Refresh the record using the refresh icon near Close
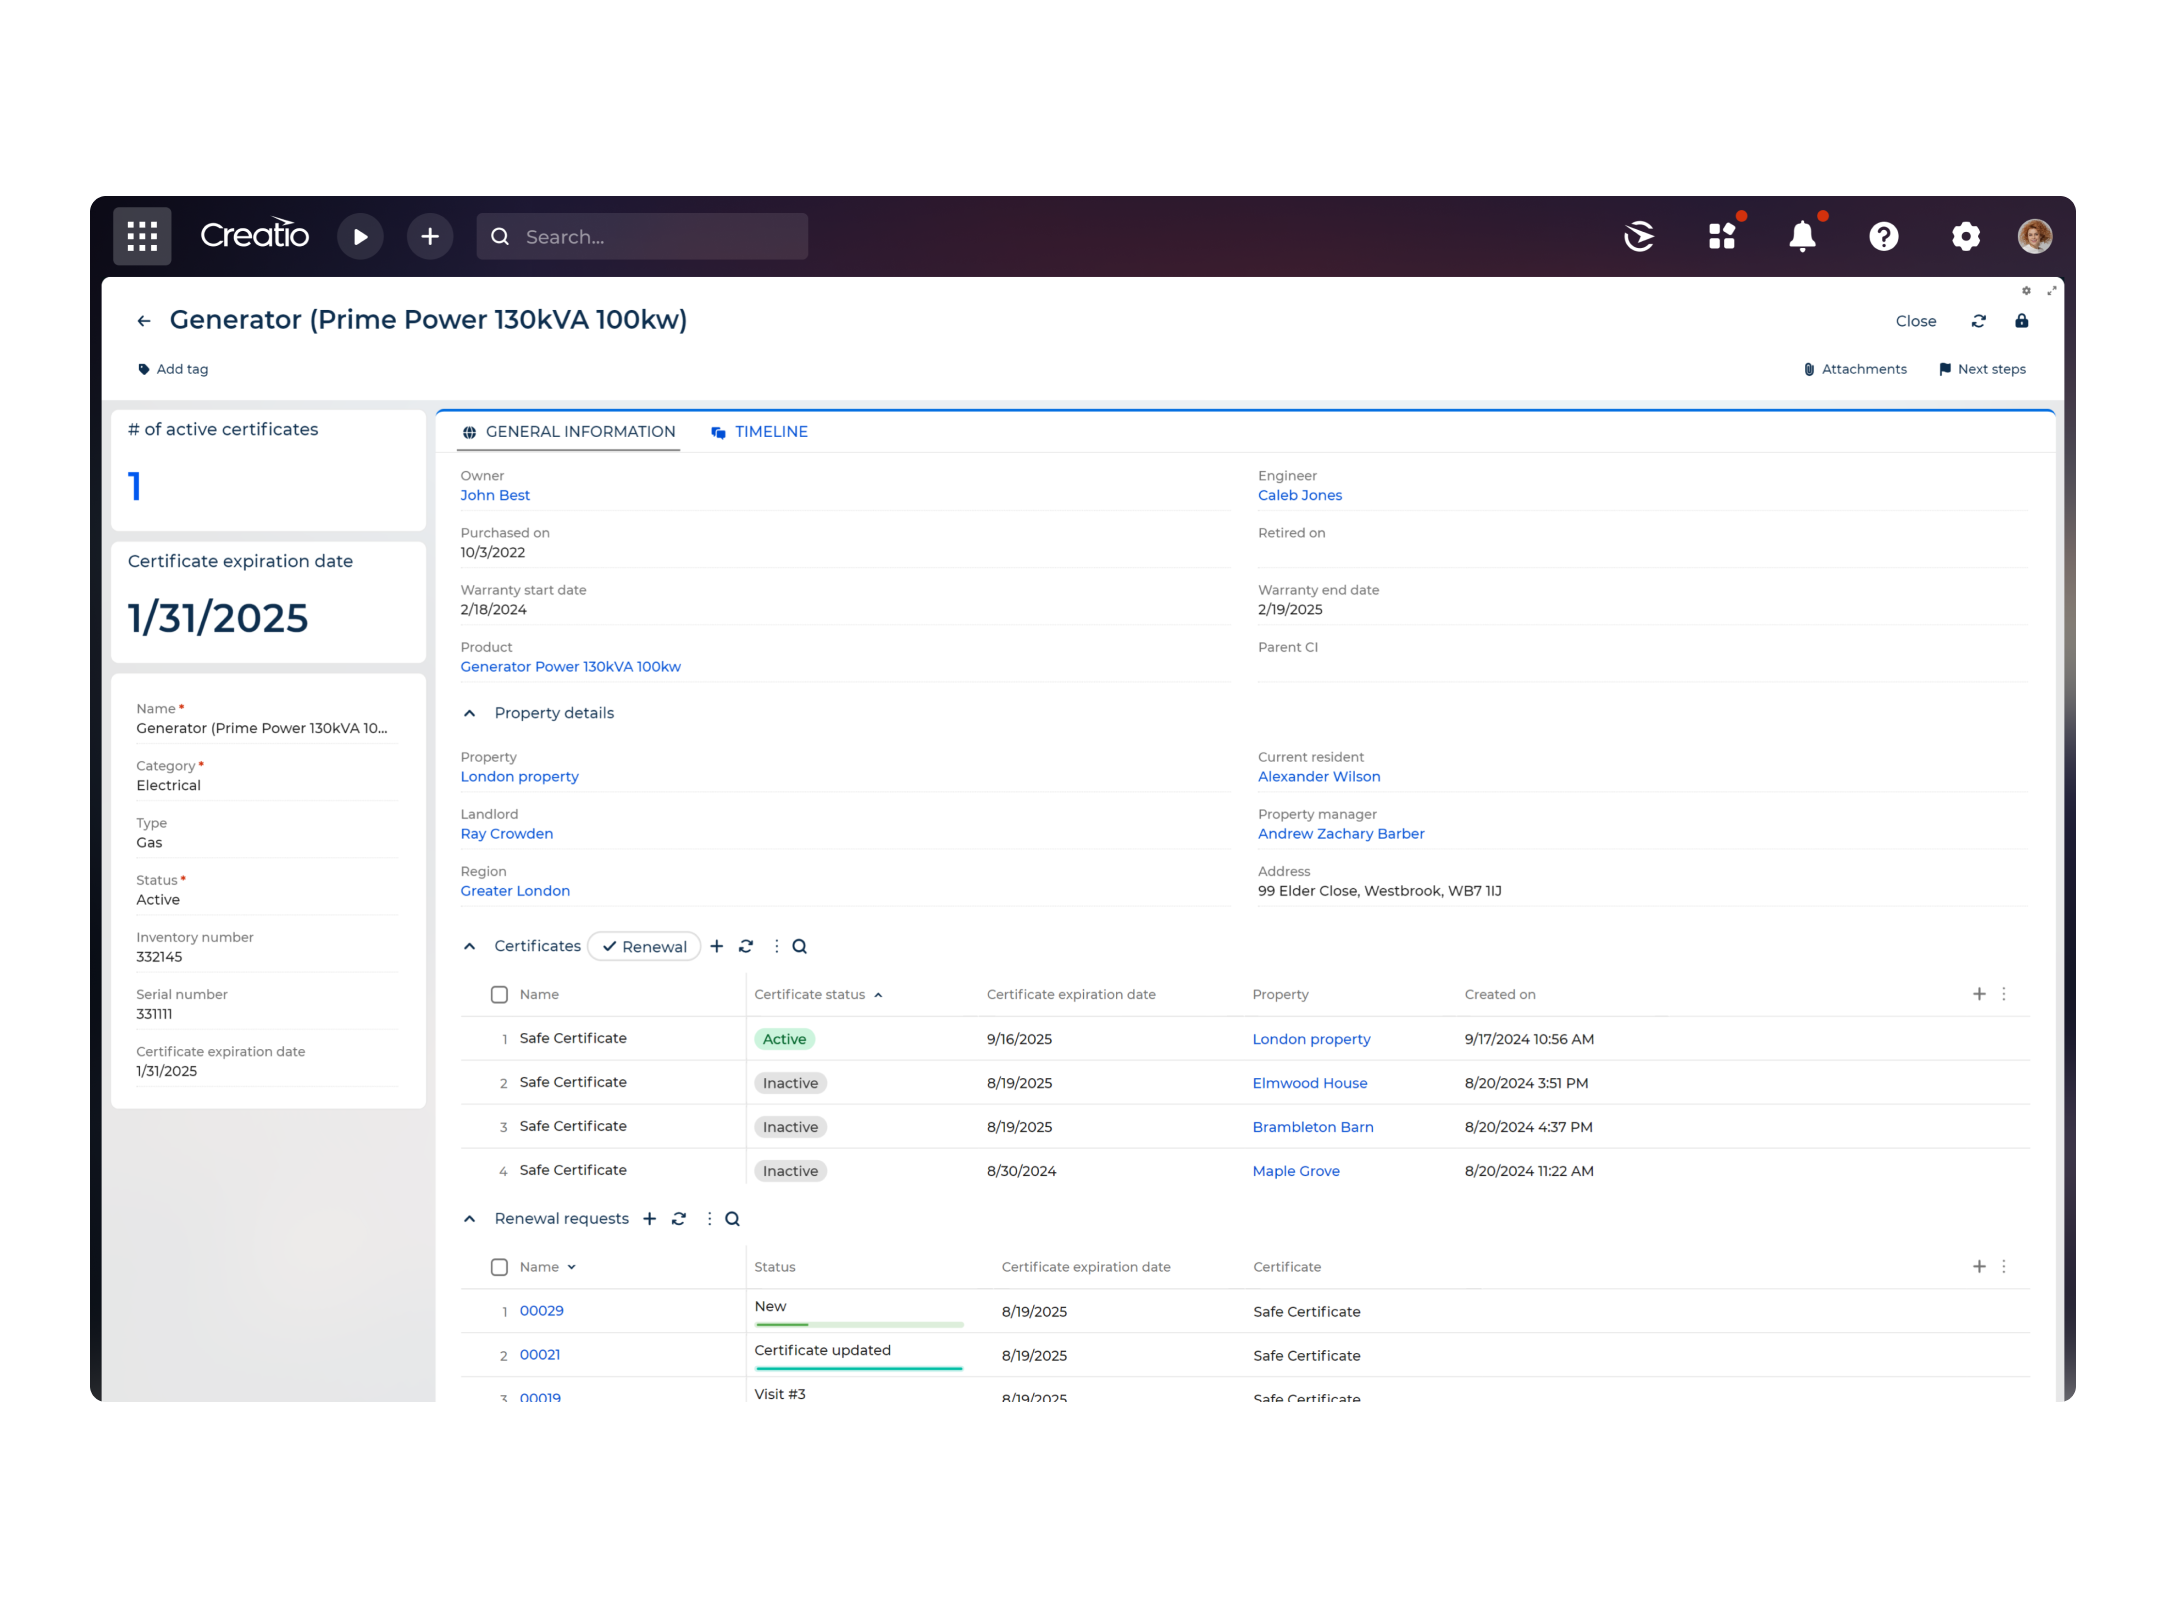The width and height of the screenshot is (2164, 1600). tap(1978, 321)
